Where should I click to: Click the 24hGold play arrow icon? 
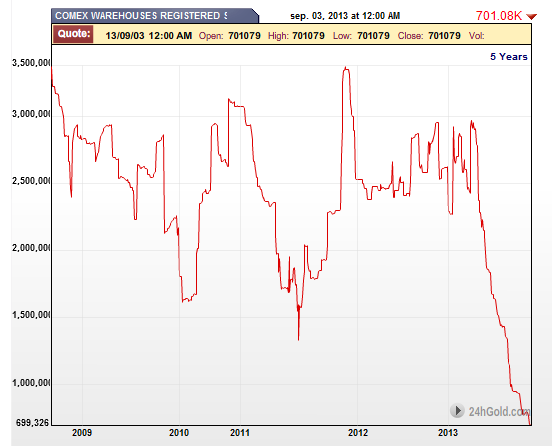tap(457, 410)
